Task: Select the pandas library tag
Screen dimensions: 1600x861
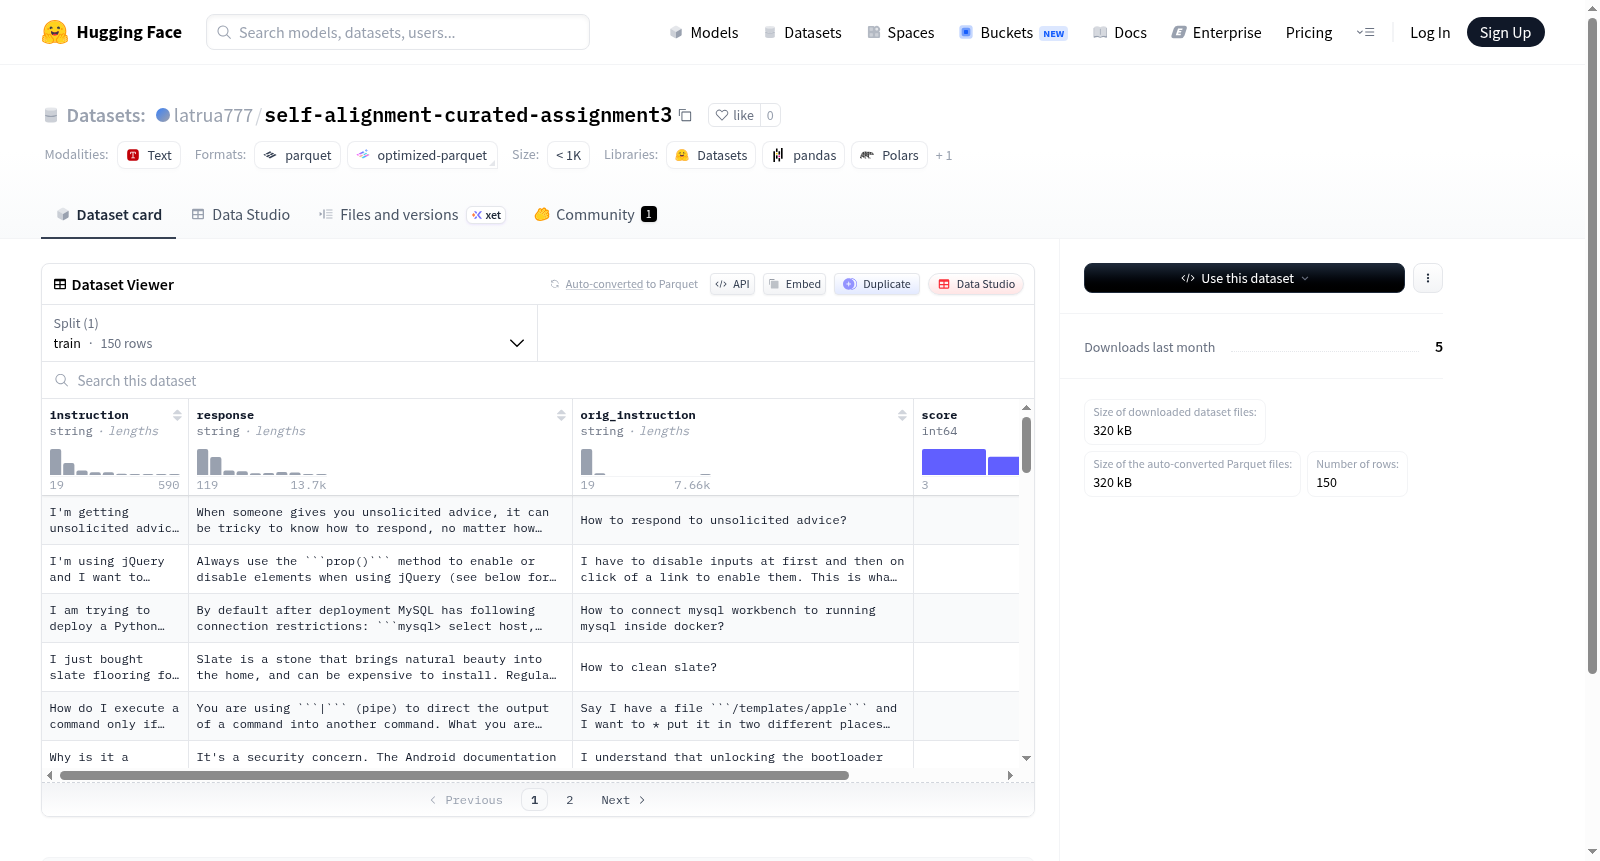Action: (804, 155)
